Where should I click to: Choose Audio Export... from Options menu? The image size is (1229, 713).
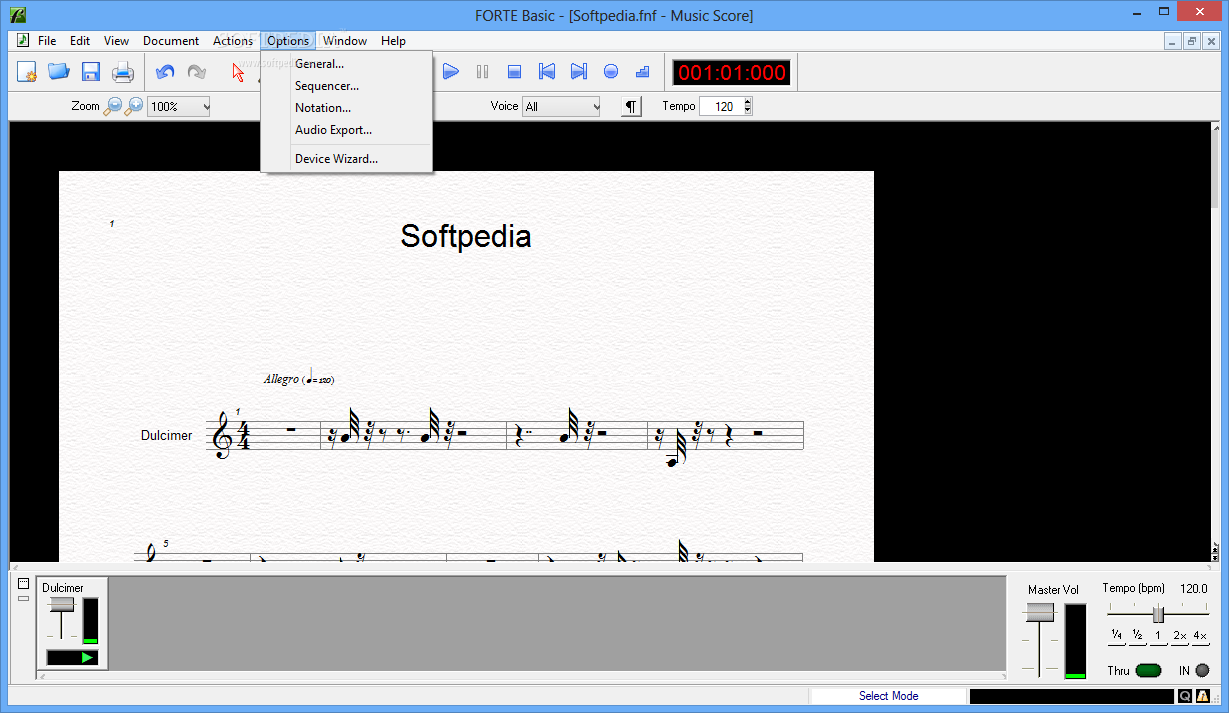(x=346, y=130)
